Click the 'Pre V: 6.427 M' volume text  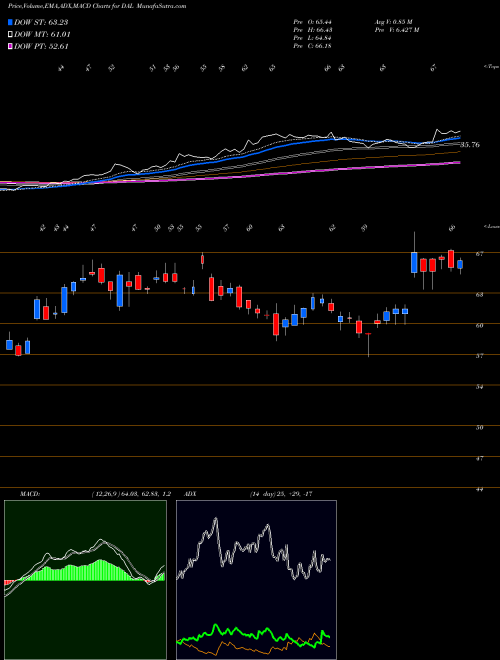point(396,30)
